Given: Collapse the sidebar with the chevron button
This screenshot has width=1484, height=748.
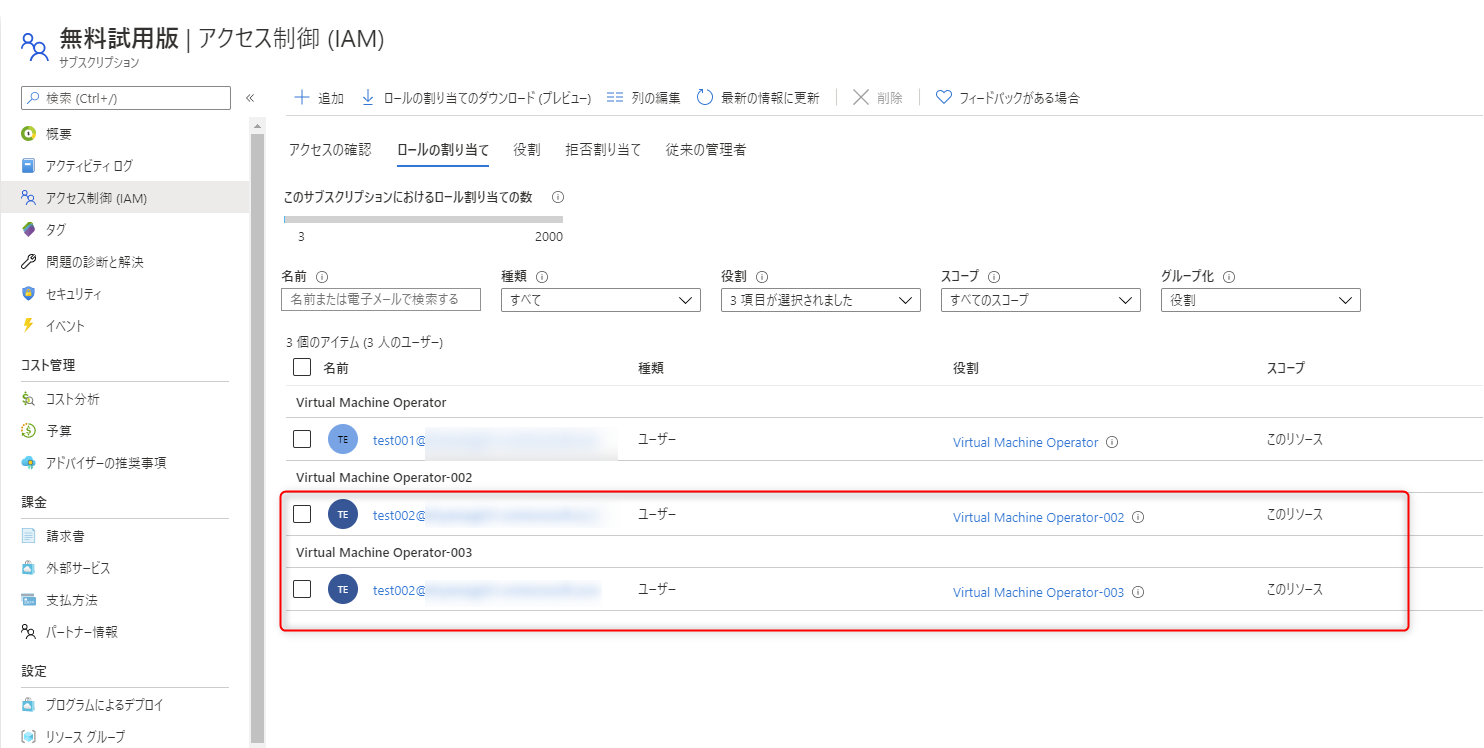Looking at the screenshot, I should click(x=250, y=98).
